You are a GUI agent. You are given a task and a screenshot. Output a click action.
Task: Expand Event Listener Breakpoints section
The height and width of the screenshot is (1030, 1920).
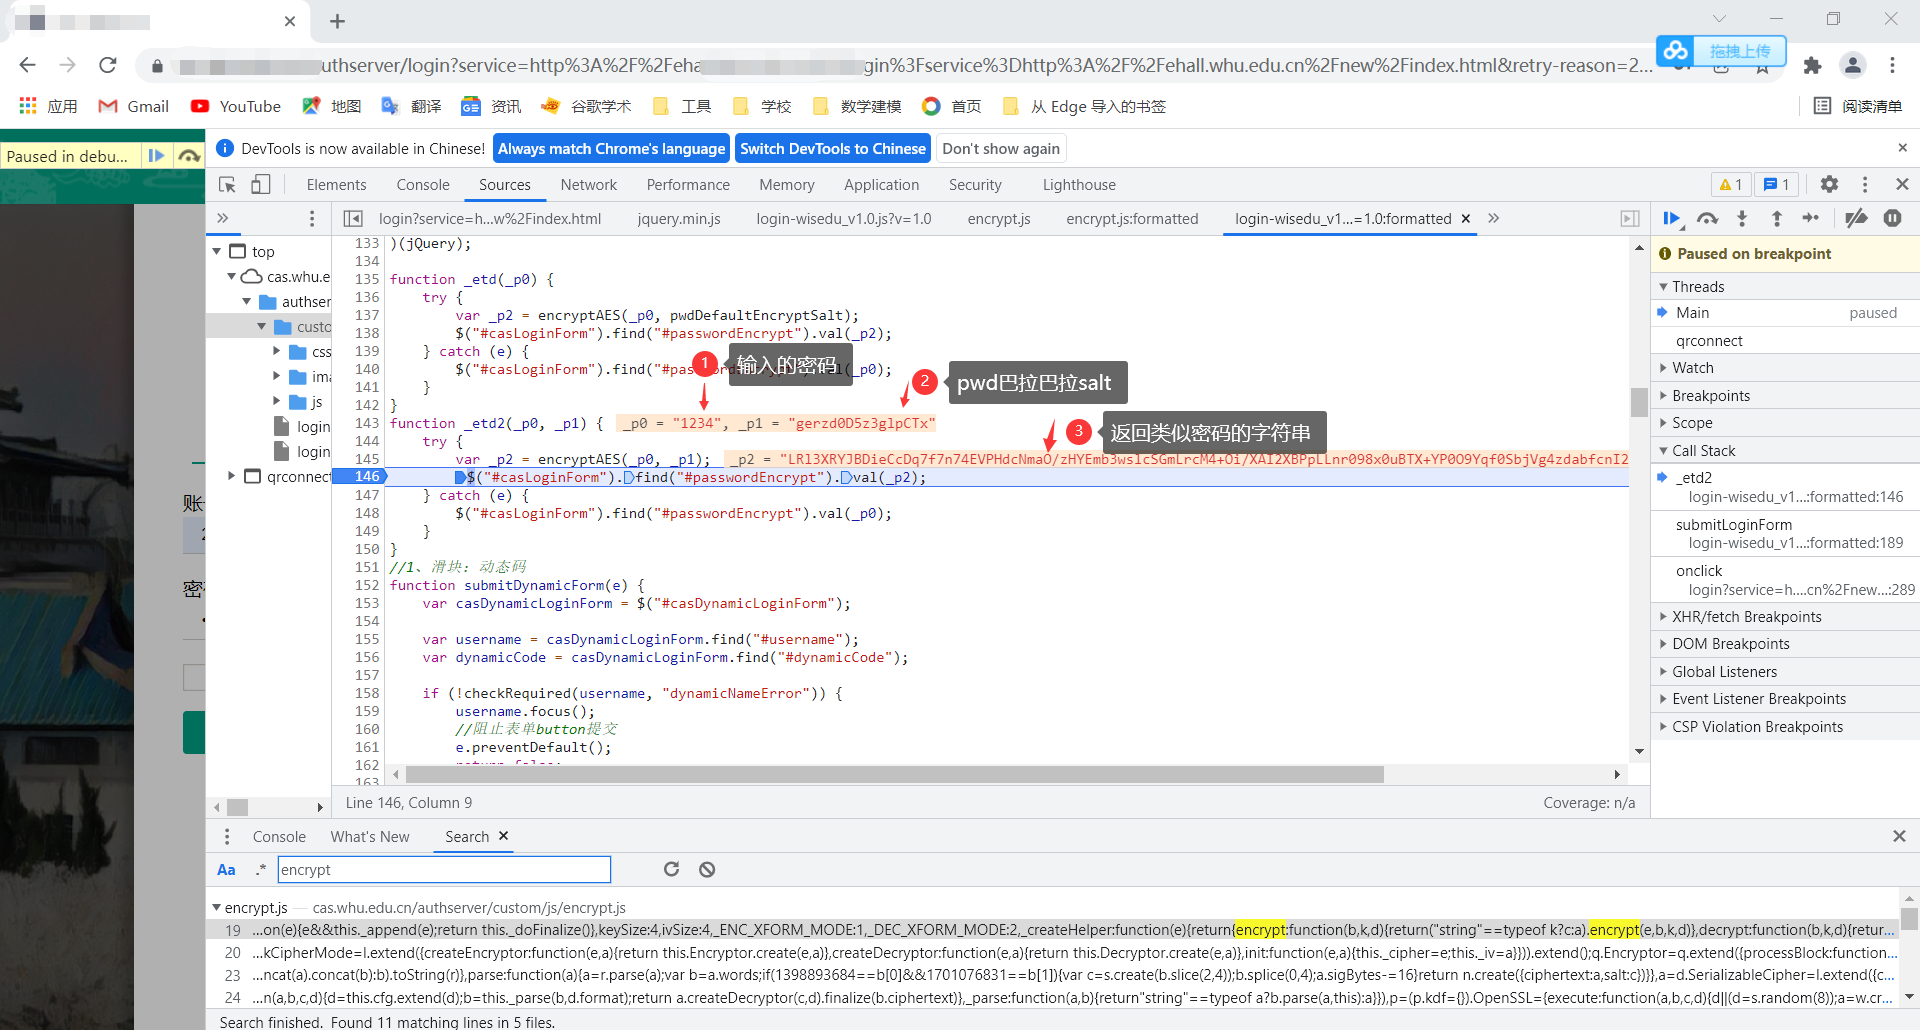[1664, 699]
